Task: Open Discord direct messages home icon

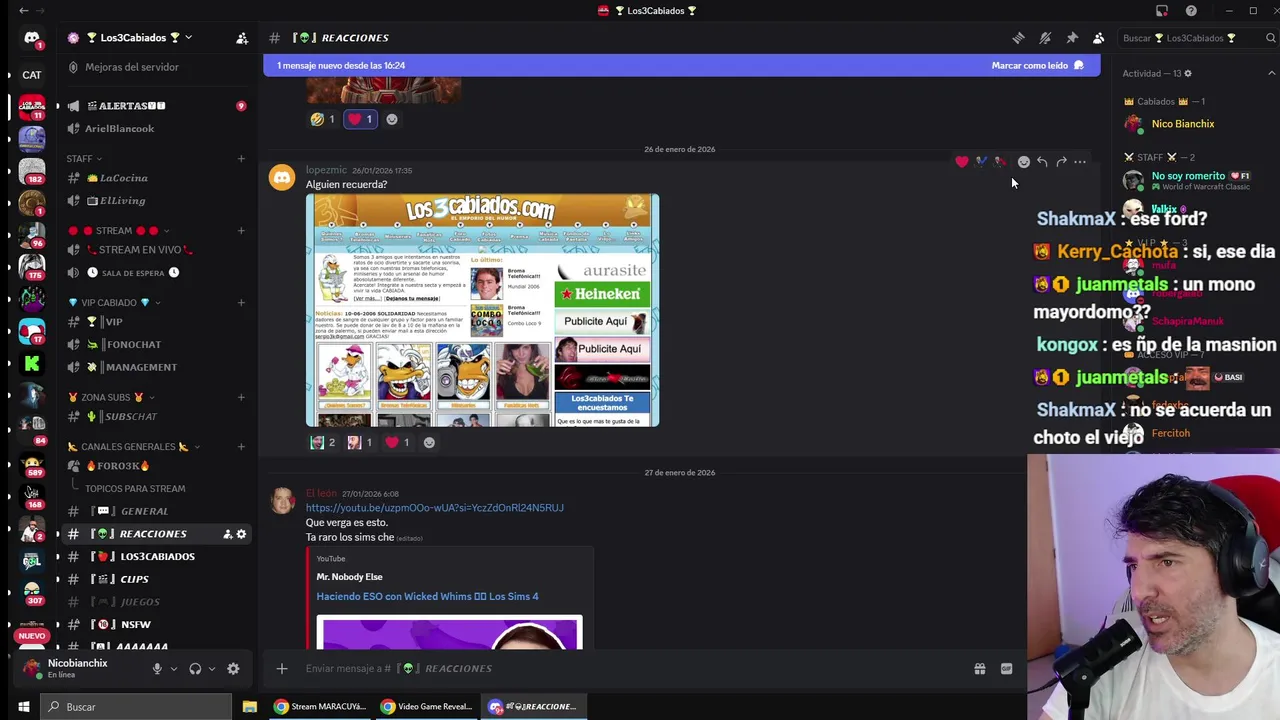Action: coord(32,38)
